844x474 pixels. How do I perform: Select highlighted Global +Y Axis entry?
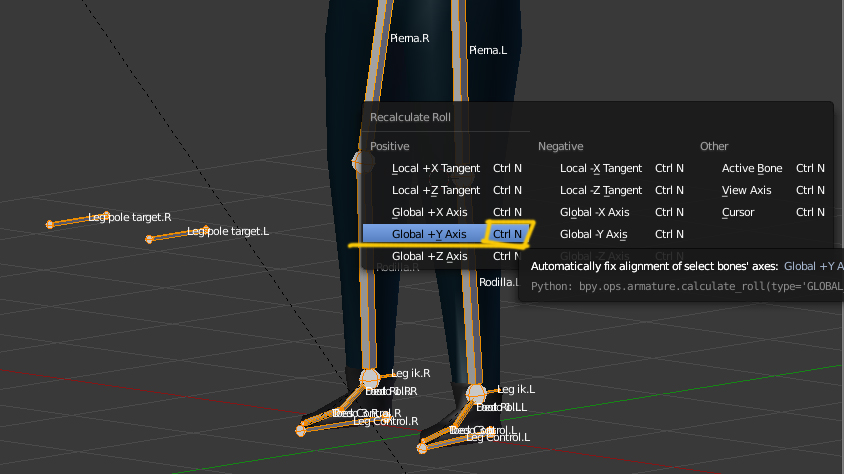pyautogui.click(x=446, y=234)
